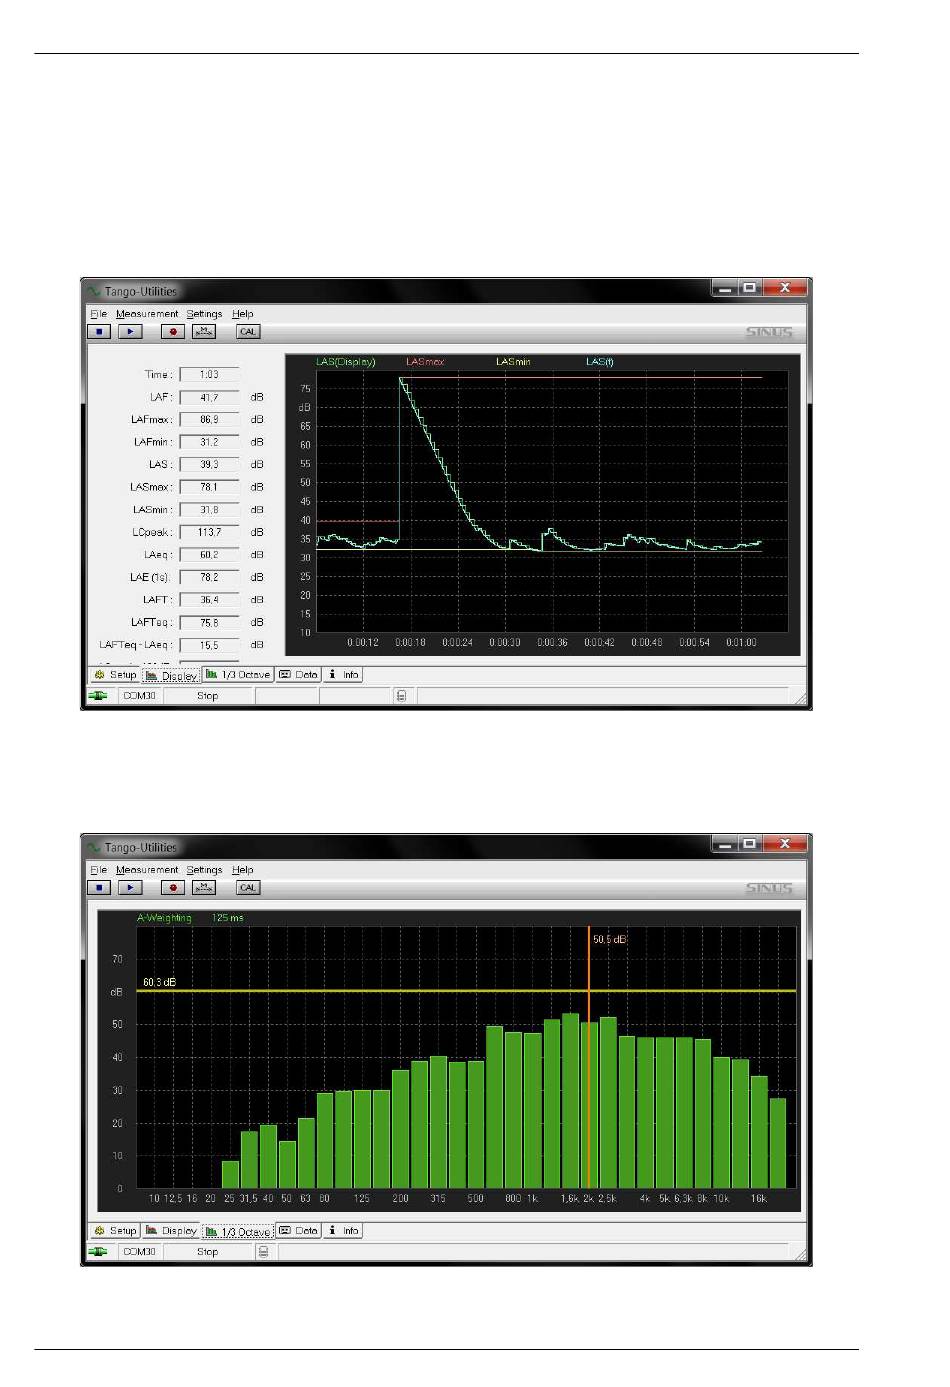
Task: Click red Record icon in time-history window
Action: click(173, 332)
